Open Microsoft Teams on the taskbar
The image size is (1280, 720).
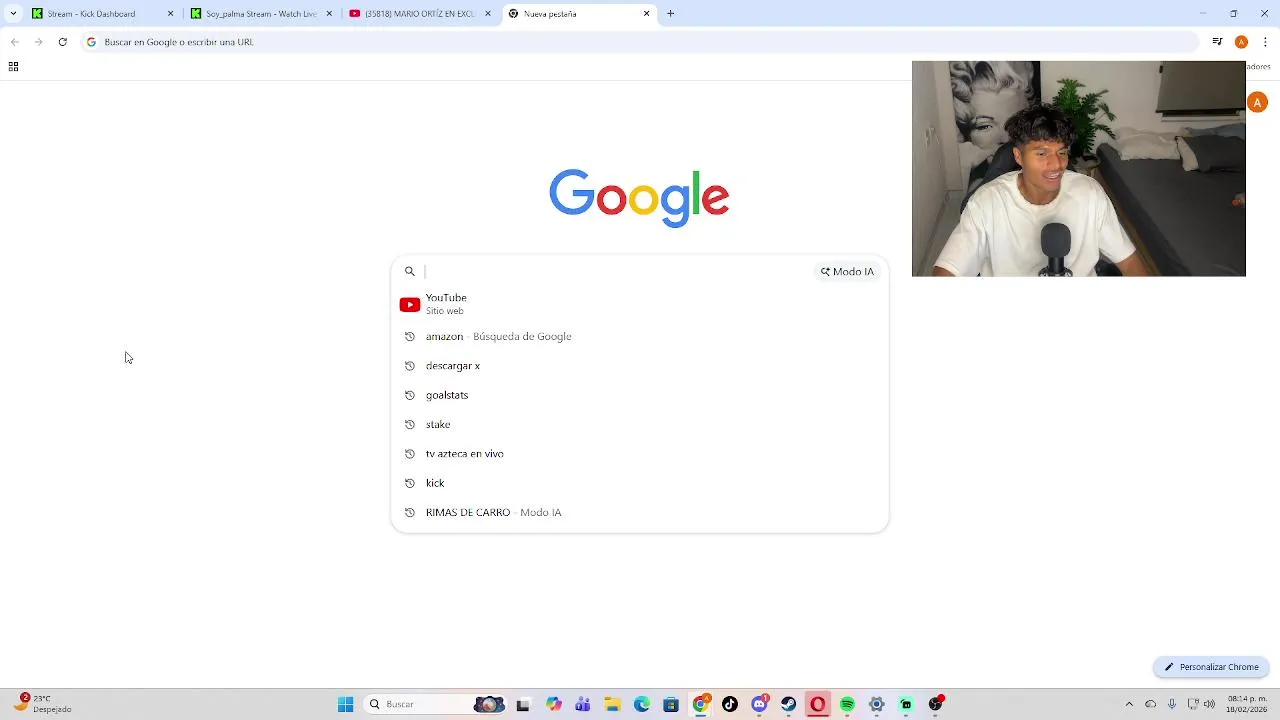pyautogui.click(x=582, y=704)
